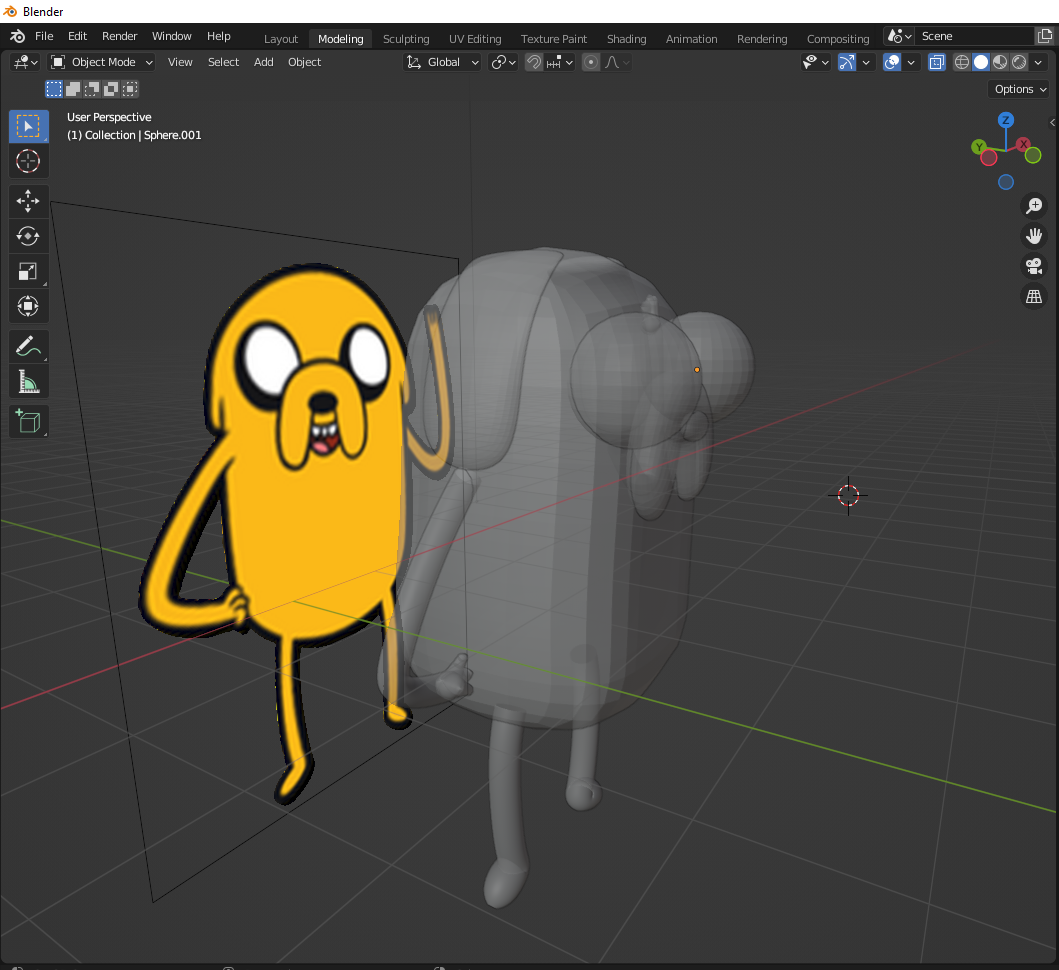Open the proportional falloff dropdown

coord(617,62)
